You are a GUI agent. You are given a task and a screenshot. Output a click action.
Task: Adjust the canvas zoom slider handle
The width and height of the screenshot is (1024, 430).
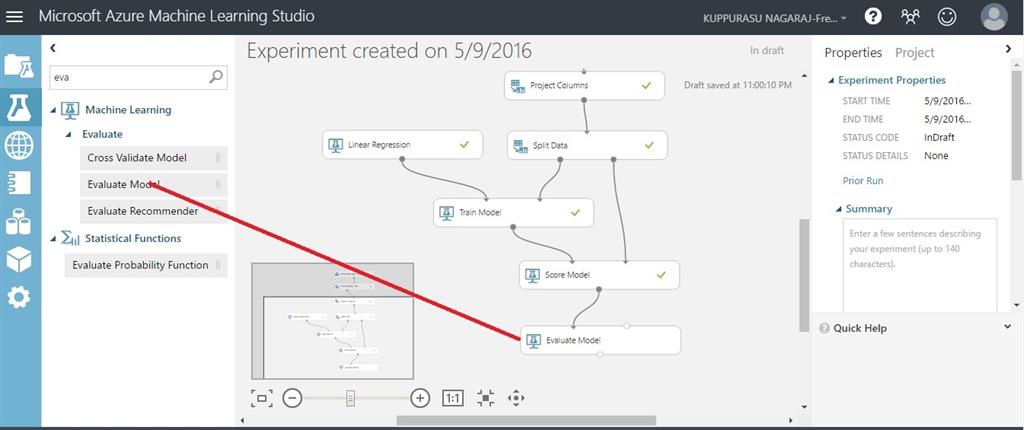(350, 397)
